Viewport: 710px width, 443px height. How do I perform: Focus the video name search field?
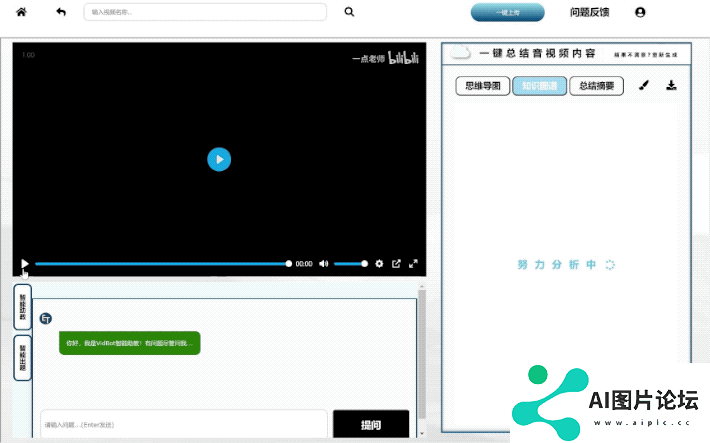click(205, 12)
